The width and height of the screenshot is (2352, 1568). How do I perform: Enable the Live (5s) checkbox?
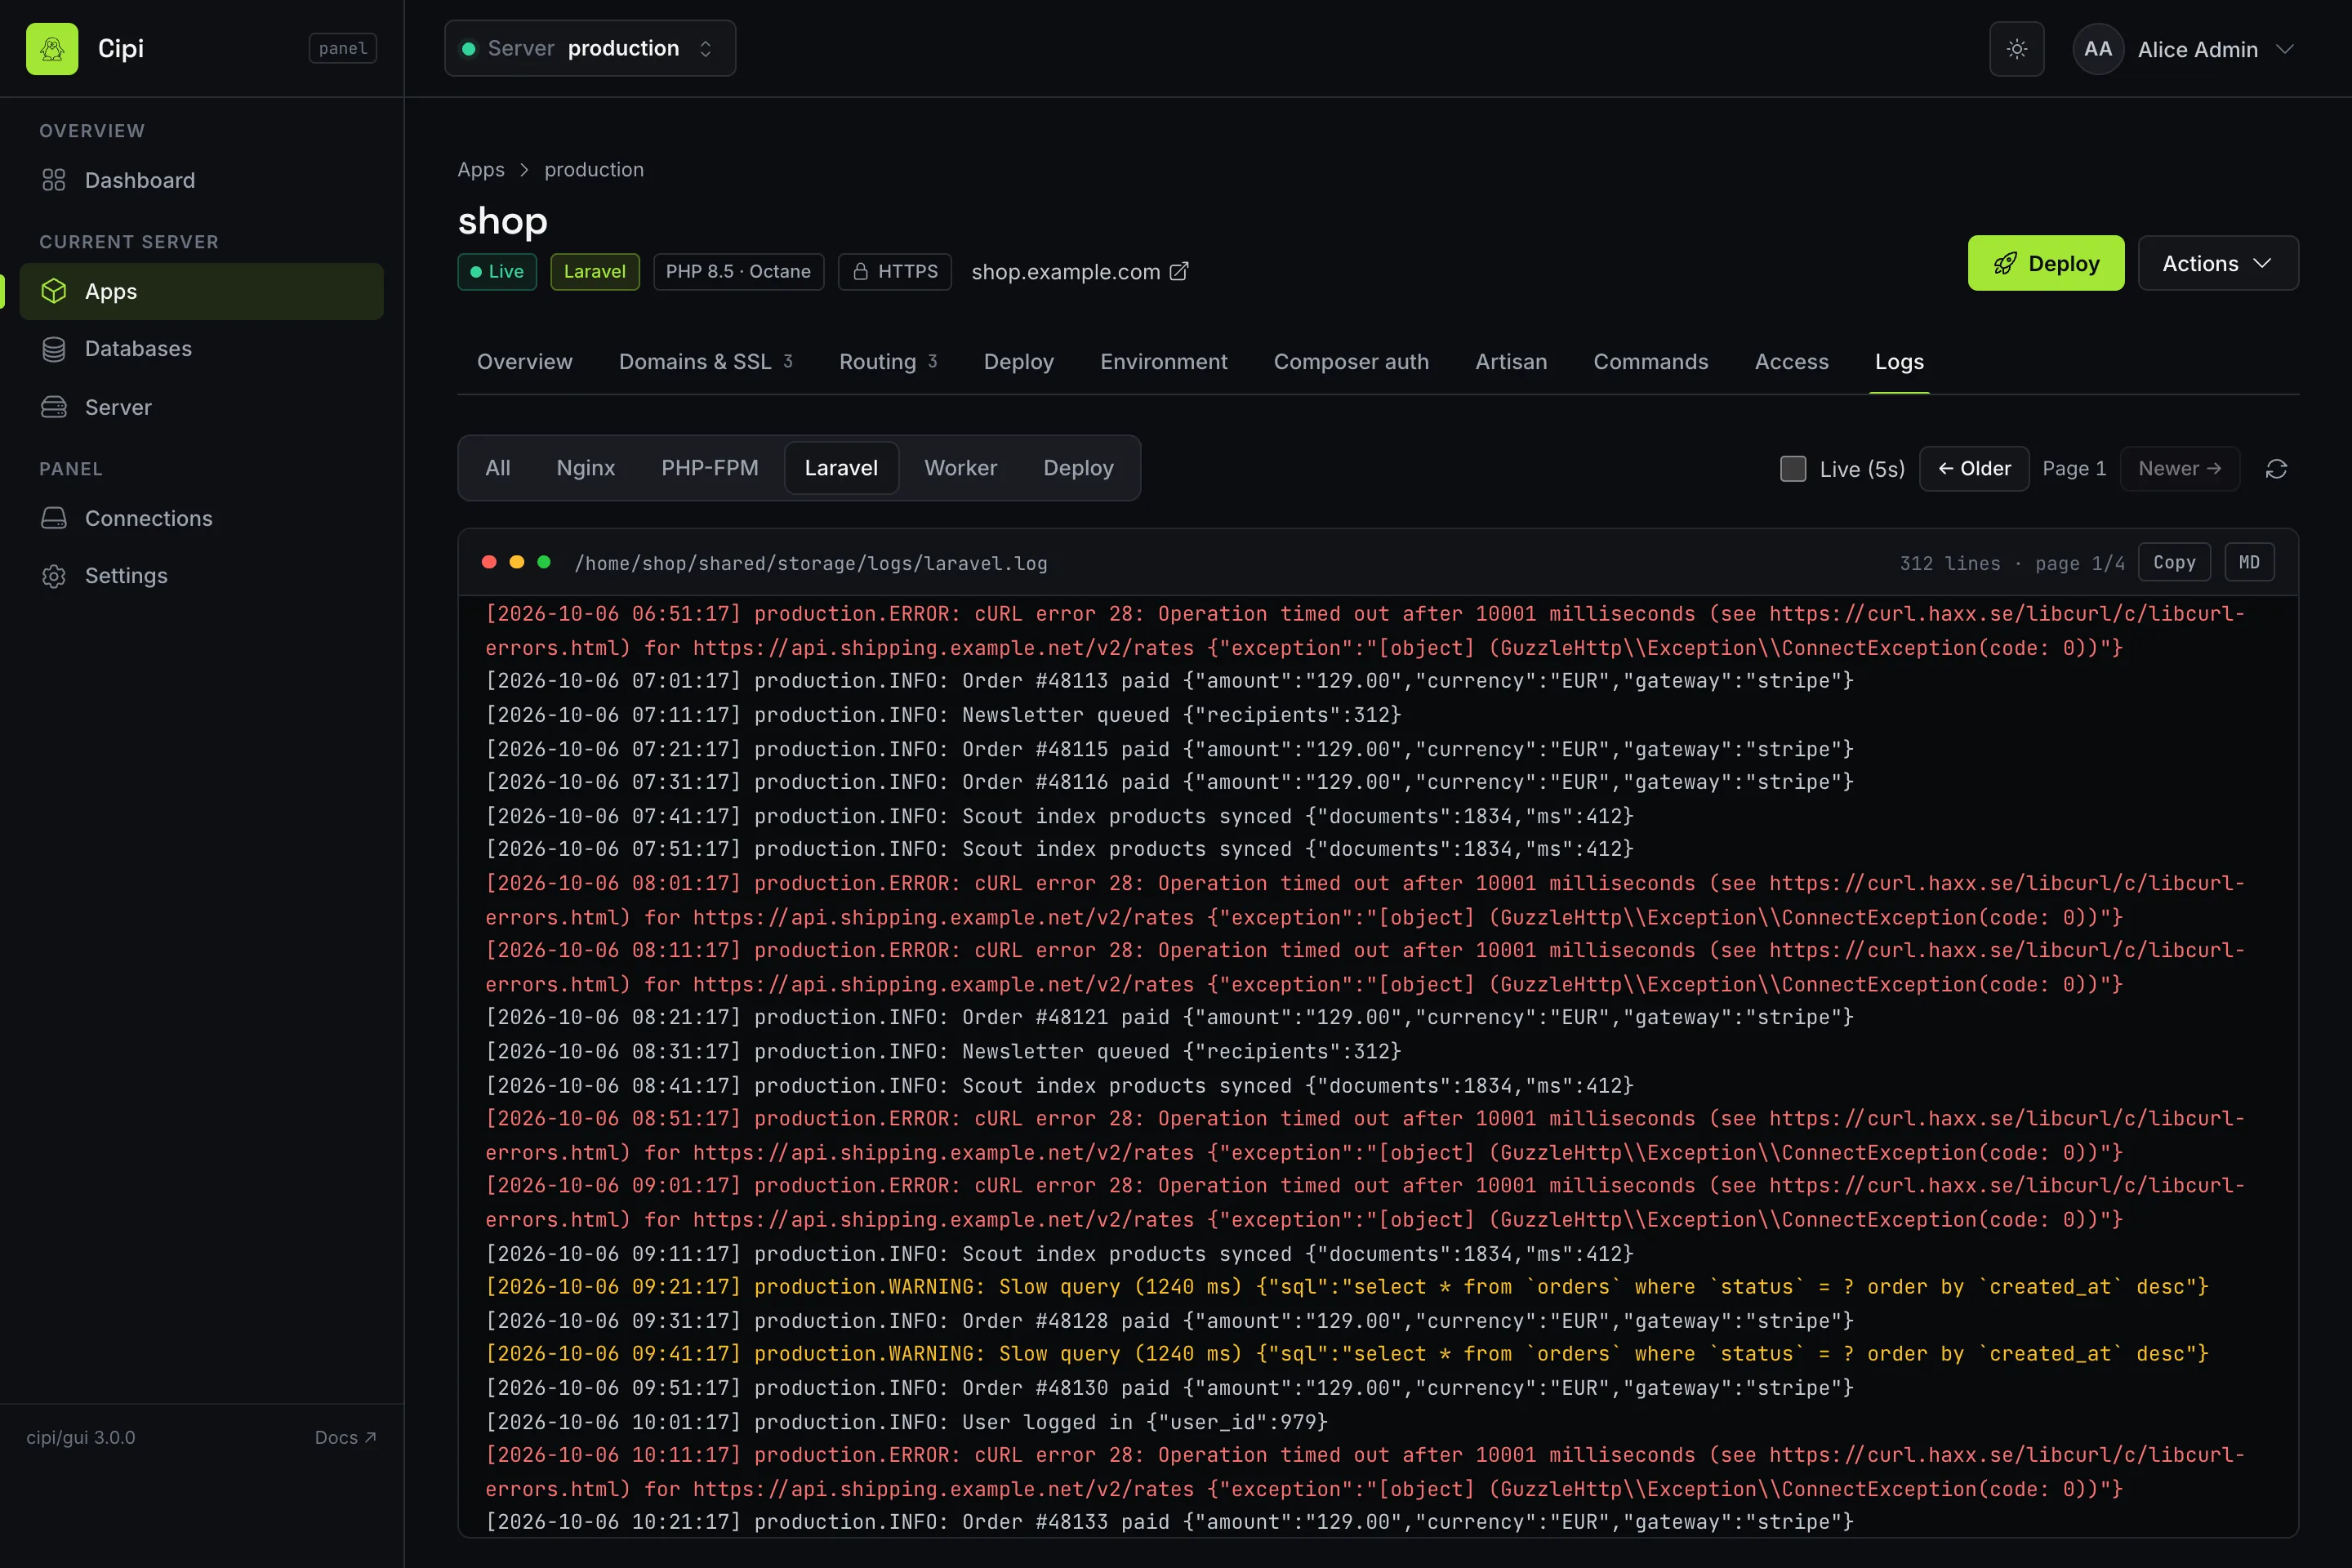tap(1793, 469)
